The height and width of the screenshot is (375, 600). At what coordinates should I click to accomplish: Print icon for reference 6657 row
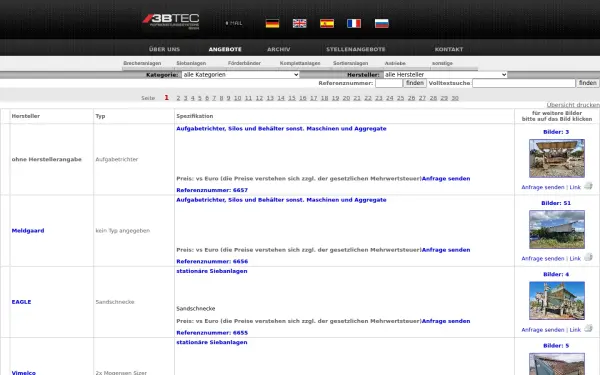click(588, 186)
